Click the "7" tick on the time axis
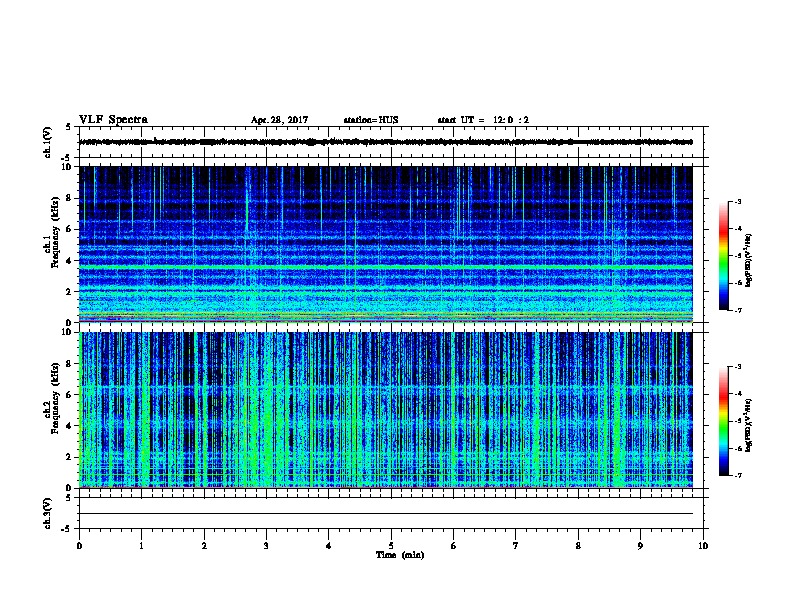792x612 pixels. point(516,546)
